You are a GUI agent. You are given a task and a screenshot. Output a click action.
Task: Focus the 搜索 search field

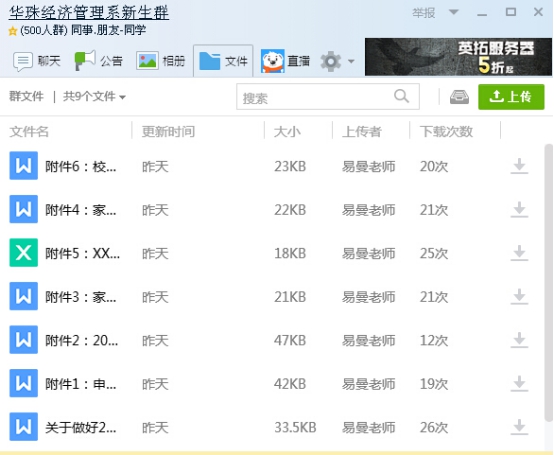tap(328, 97)
